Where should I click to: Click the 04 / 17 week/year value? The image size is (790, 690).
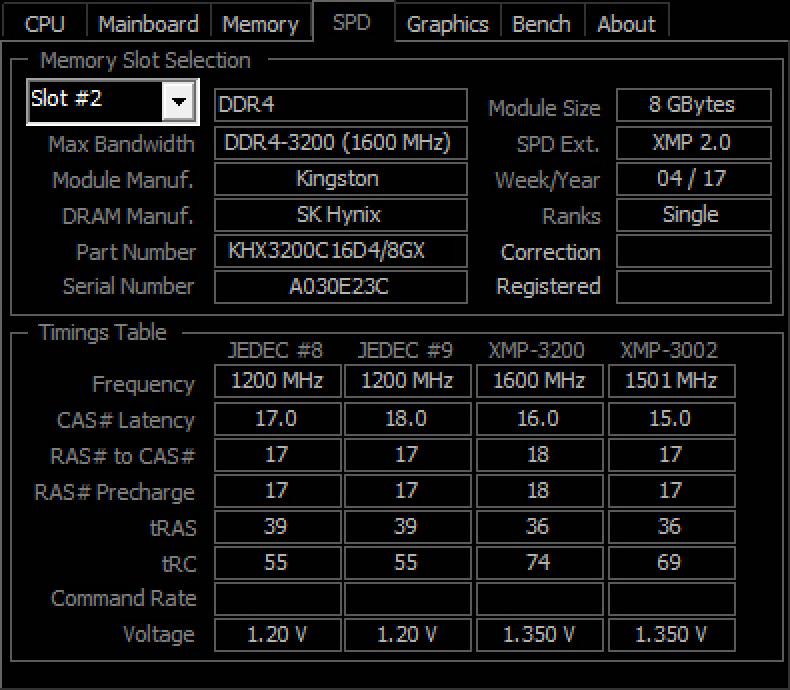point(693,179)
